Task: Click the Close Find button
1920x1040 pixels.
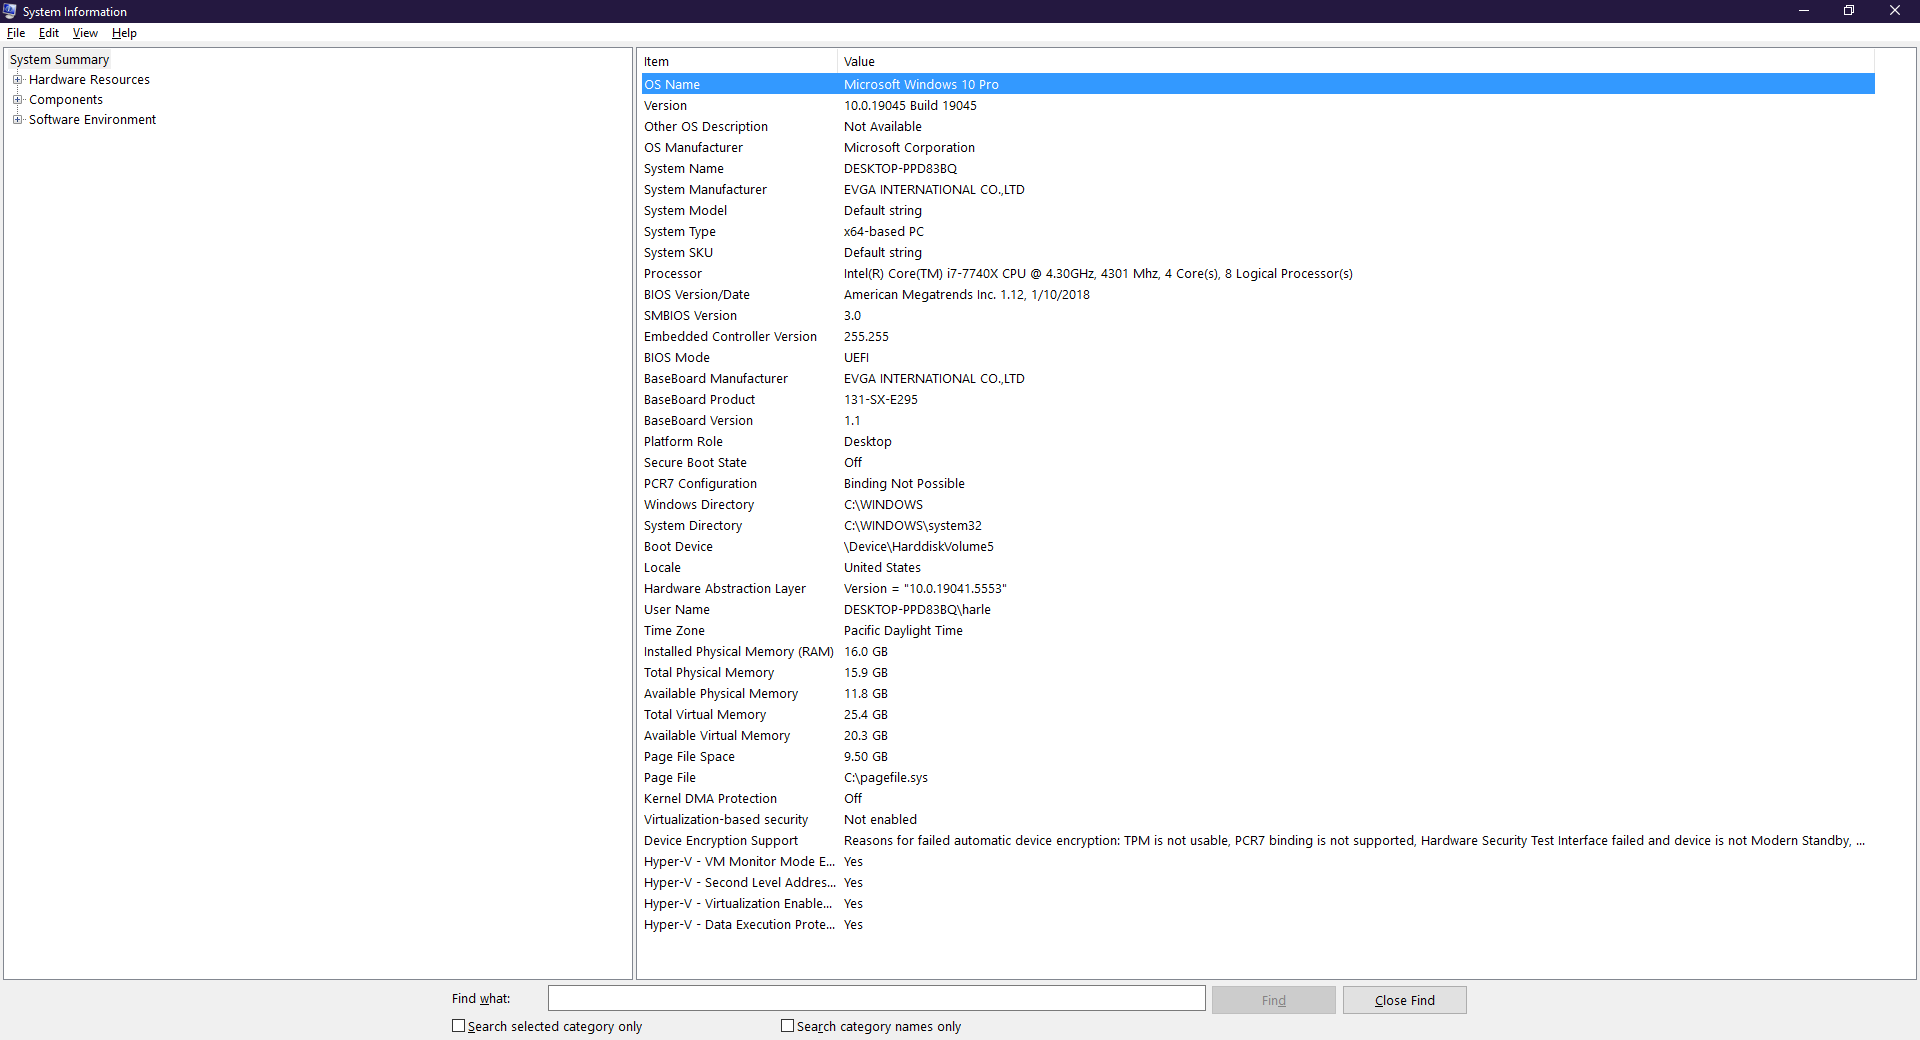Action: pyautogui.click(x=1405, y=1000)
